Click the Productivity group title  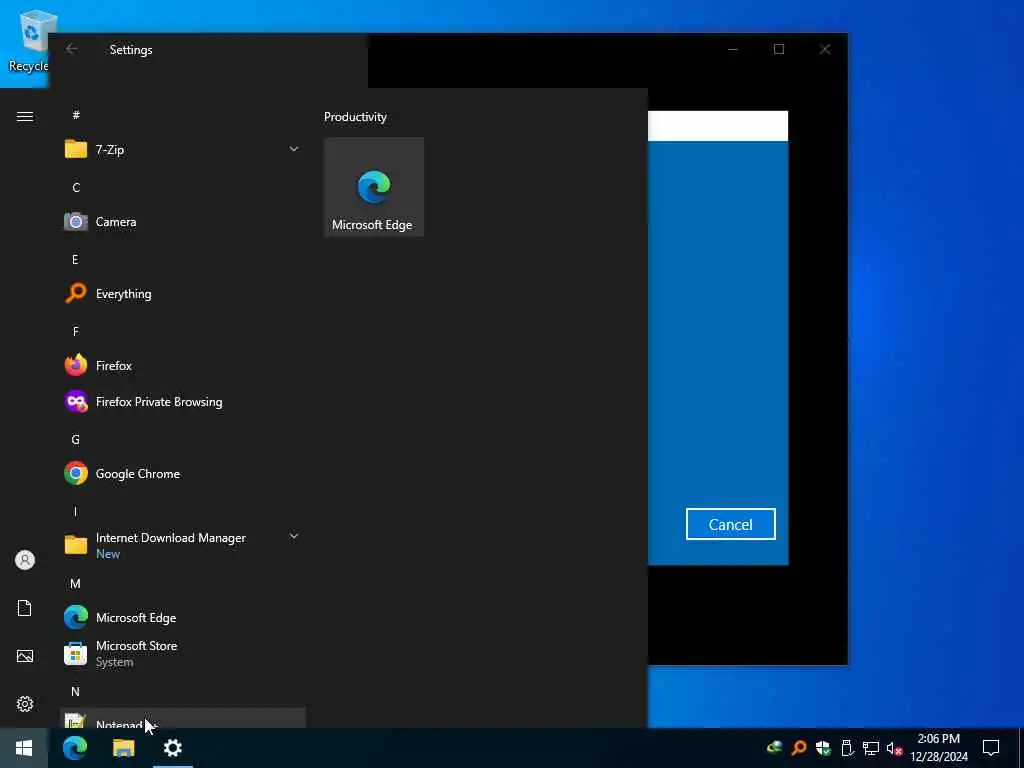coord(355,117)
